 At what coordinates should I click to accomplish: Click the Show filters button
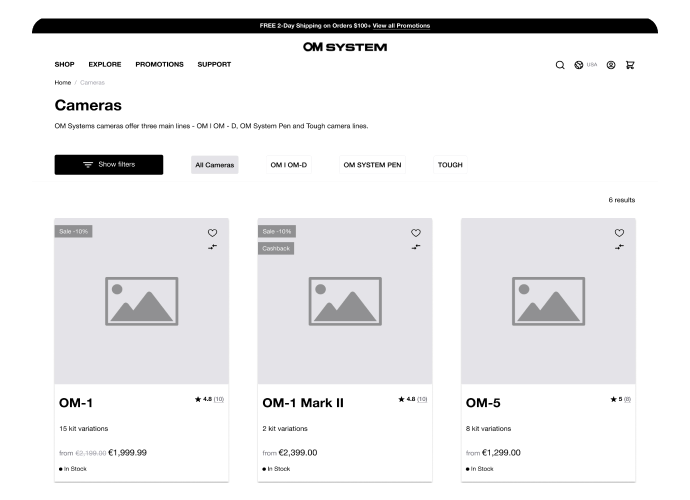109,165
